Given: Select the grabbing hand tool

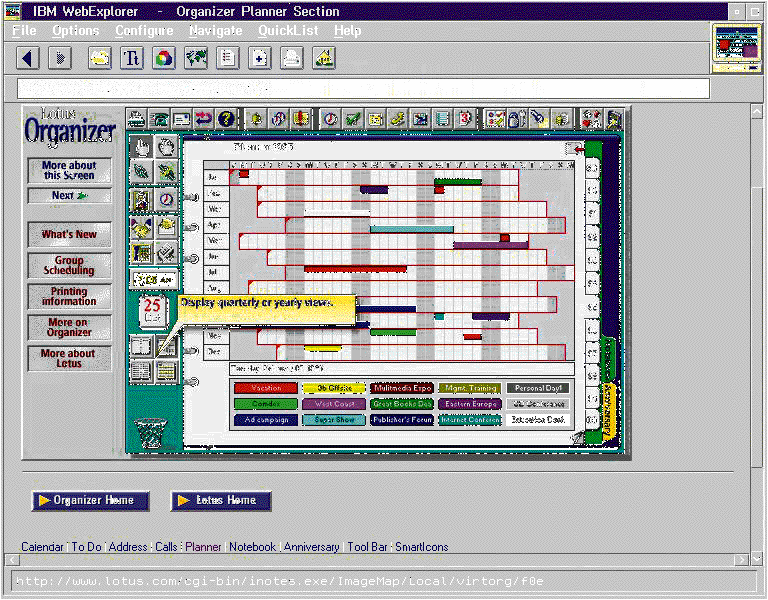Looking at the screenshot, I should 167,147.
